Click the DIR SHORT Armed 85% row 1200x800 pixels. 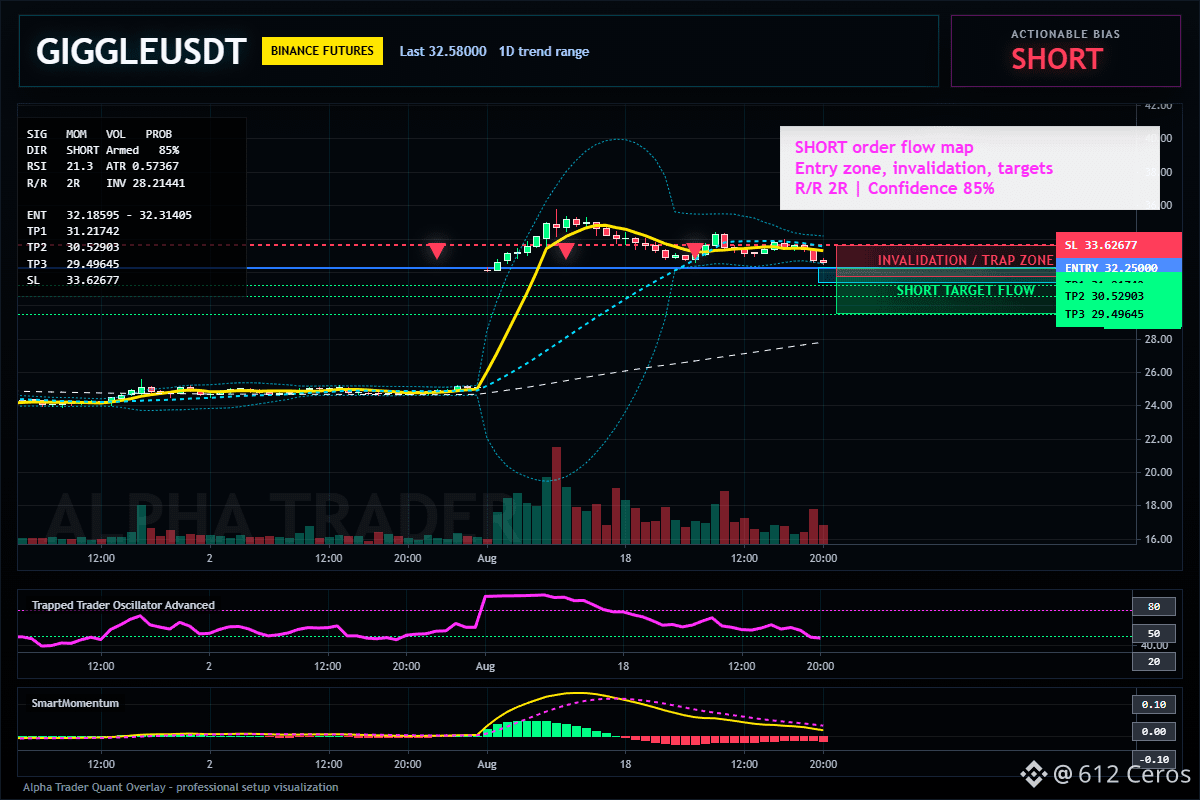(x=103, y=149)
